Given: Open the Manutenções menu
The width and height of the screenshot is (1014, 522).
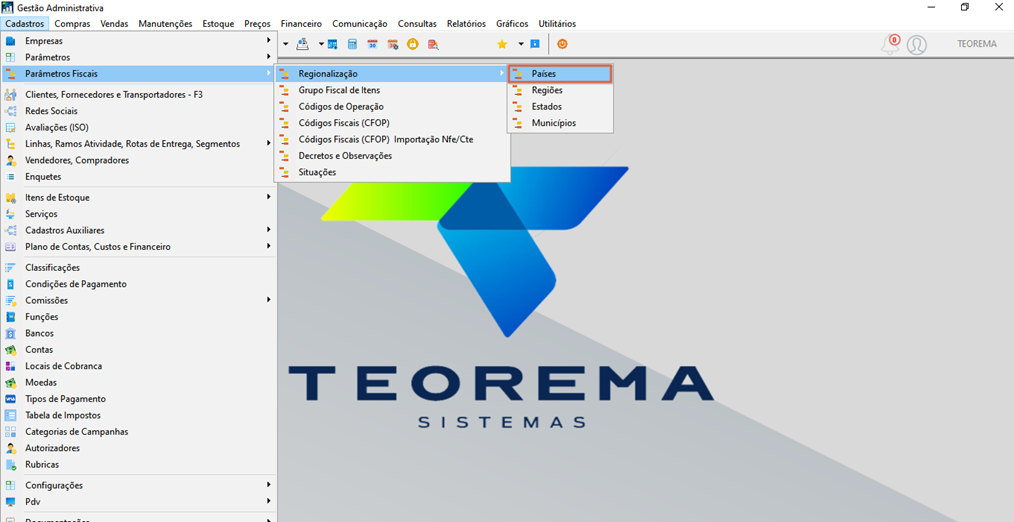Looking at the screenshot, I should pos(166,24).
